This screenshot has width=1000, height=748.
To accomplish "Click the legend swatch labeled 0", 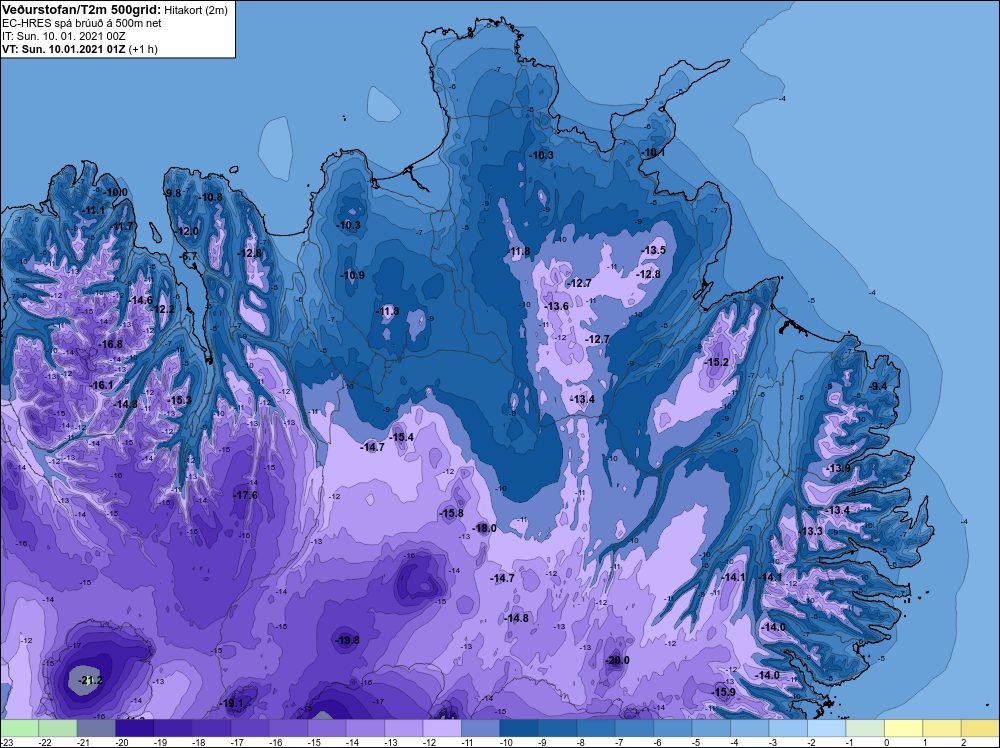I will pos(903,728).
